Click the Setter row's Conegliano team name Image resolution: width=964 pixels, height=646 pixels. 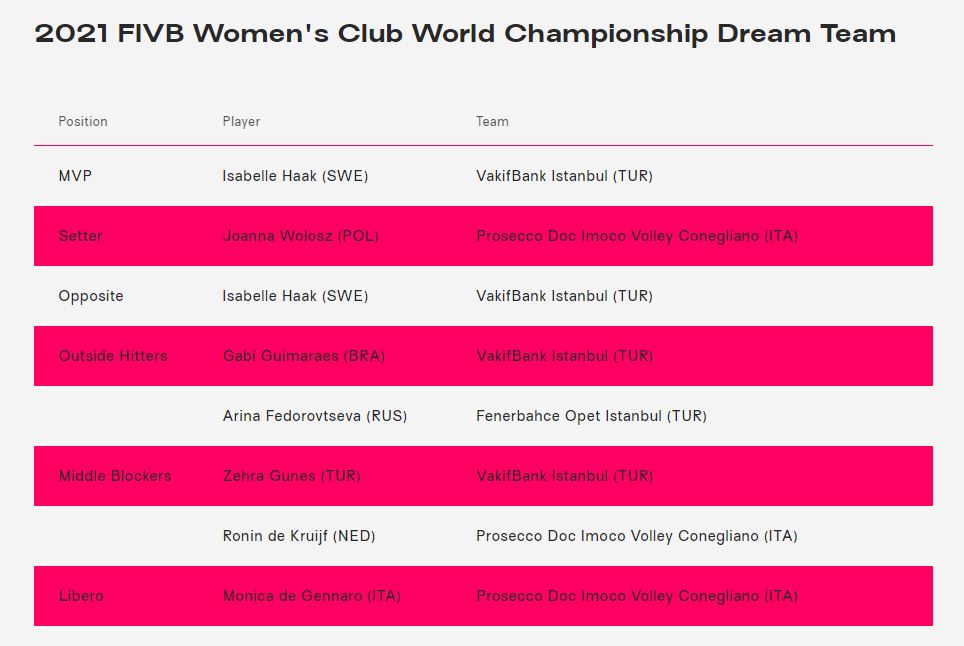click(x=636, y=236)
